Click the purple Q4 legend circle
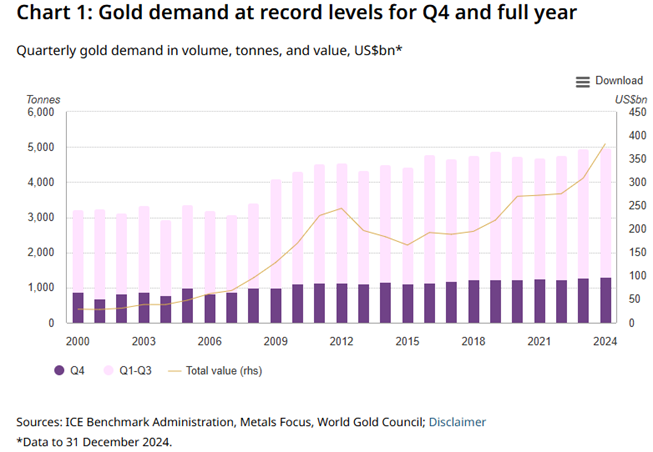 (x=56, y=370)
